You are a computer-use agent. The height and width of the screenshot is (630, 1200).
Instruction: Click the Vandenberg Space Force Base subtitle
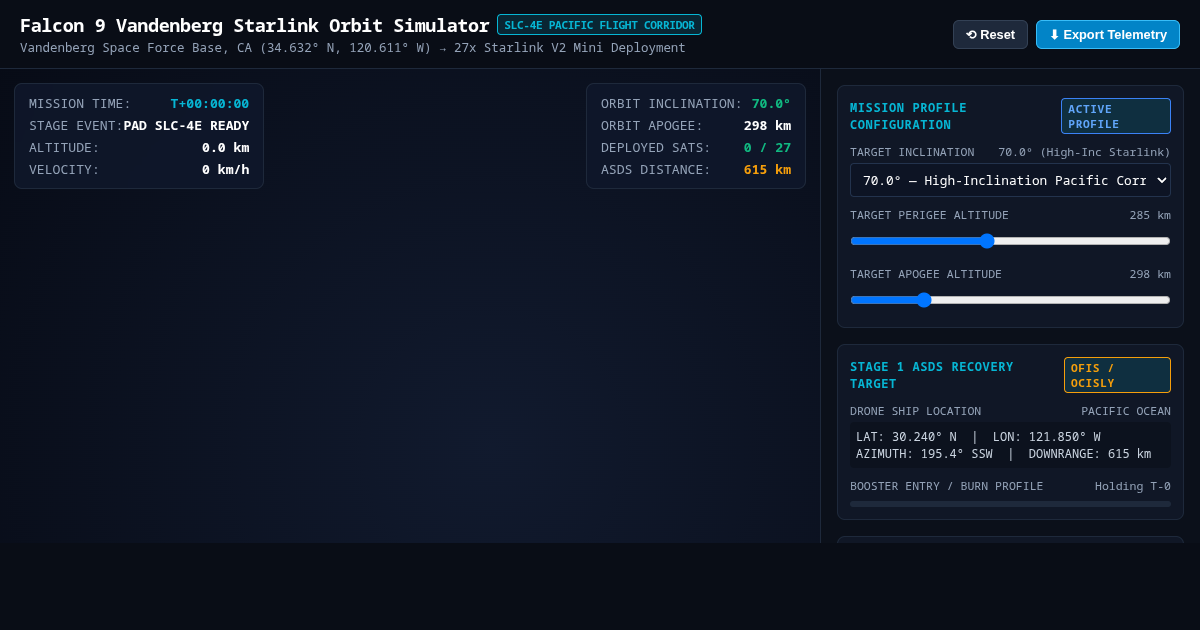[x=353, y=48]
